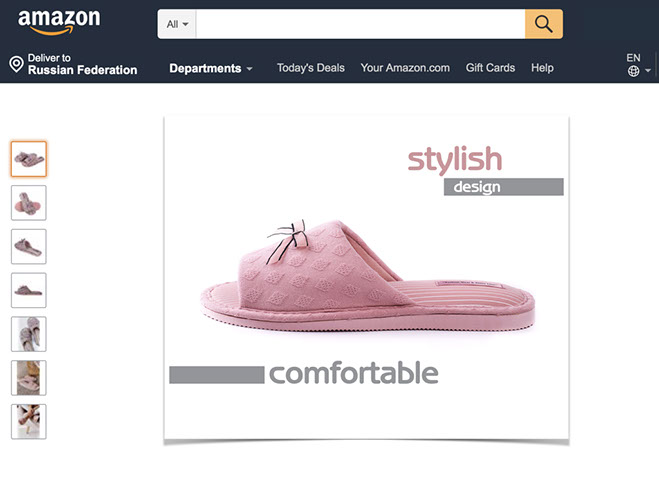Click the location pin delivery icon
659x494 pixels.
16,64
